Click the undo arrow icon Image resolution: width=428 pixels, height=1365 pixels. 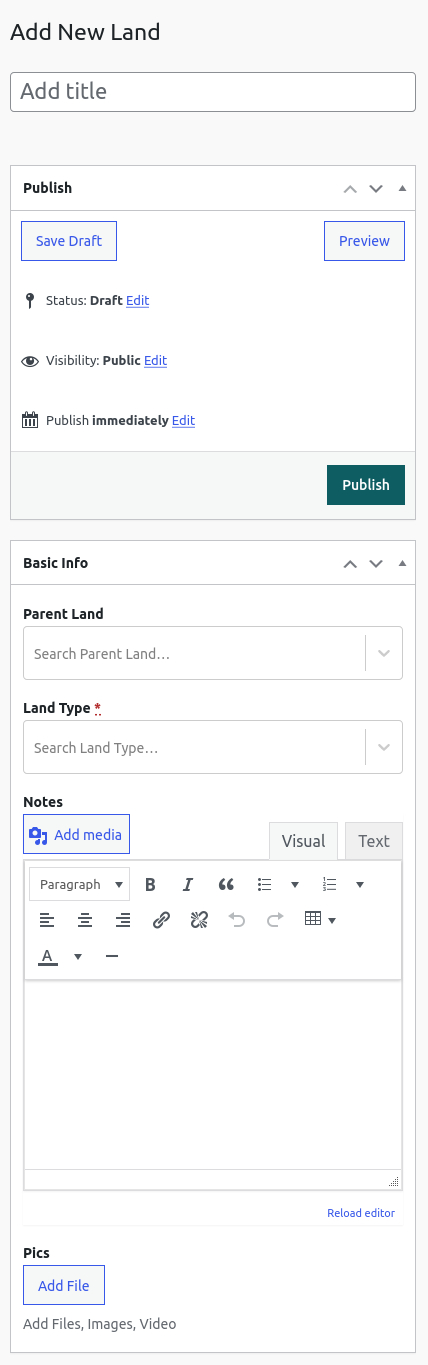point(237,920)
